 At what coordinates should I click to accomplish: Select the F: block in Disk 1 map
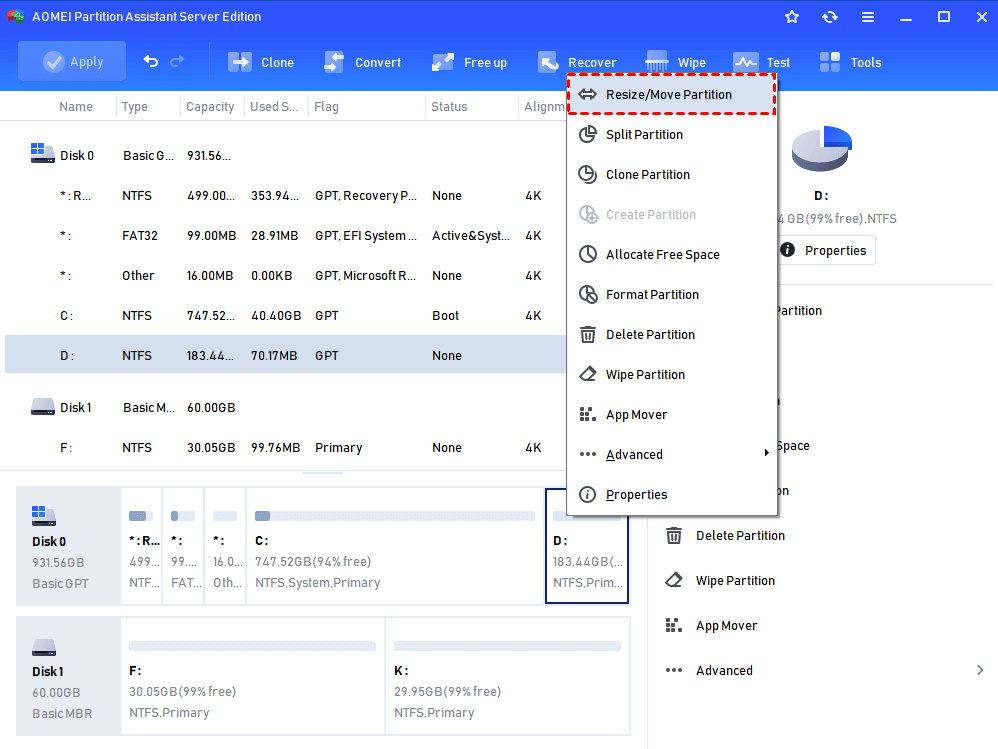(253, 675)
